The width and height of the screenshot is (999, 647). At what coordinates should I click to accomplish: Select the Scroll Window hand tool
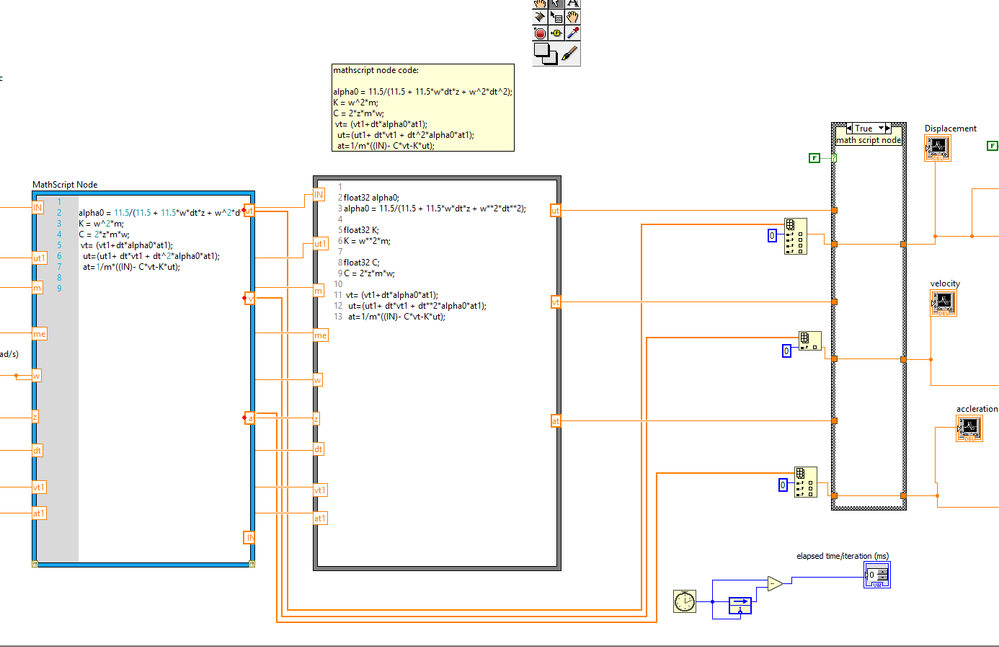point(572,17)
